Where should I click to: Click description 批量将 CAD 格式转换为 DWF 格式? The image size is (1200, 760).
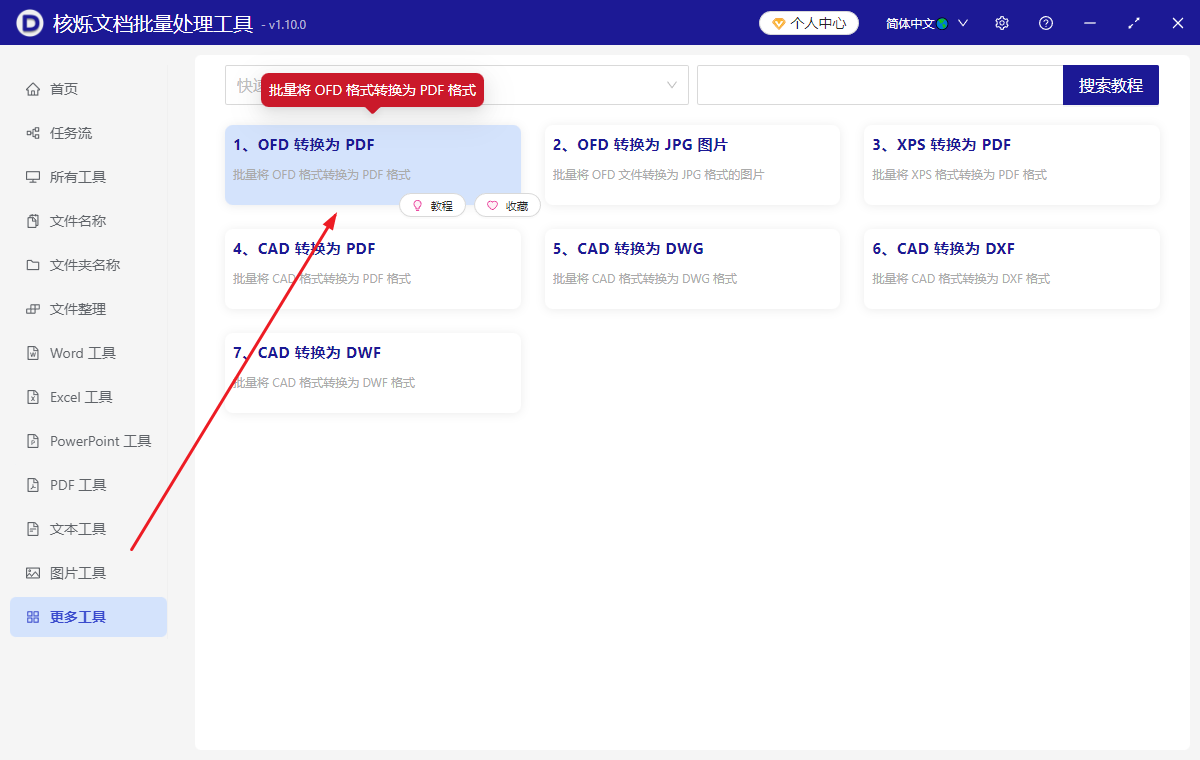click(x=324, y=383)
